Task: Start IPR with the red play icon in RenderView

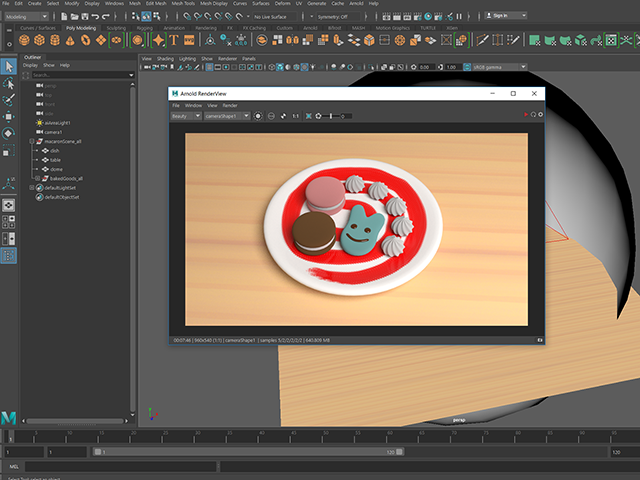Action: click(526, 115)
